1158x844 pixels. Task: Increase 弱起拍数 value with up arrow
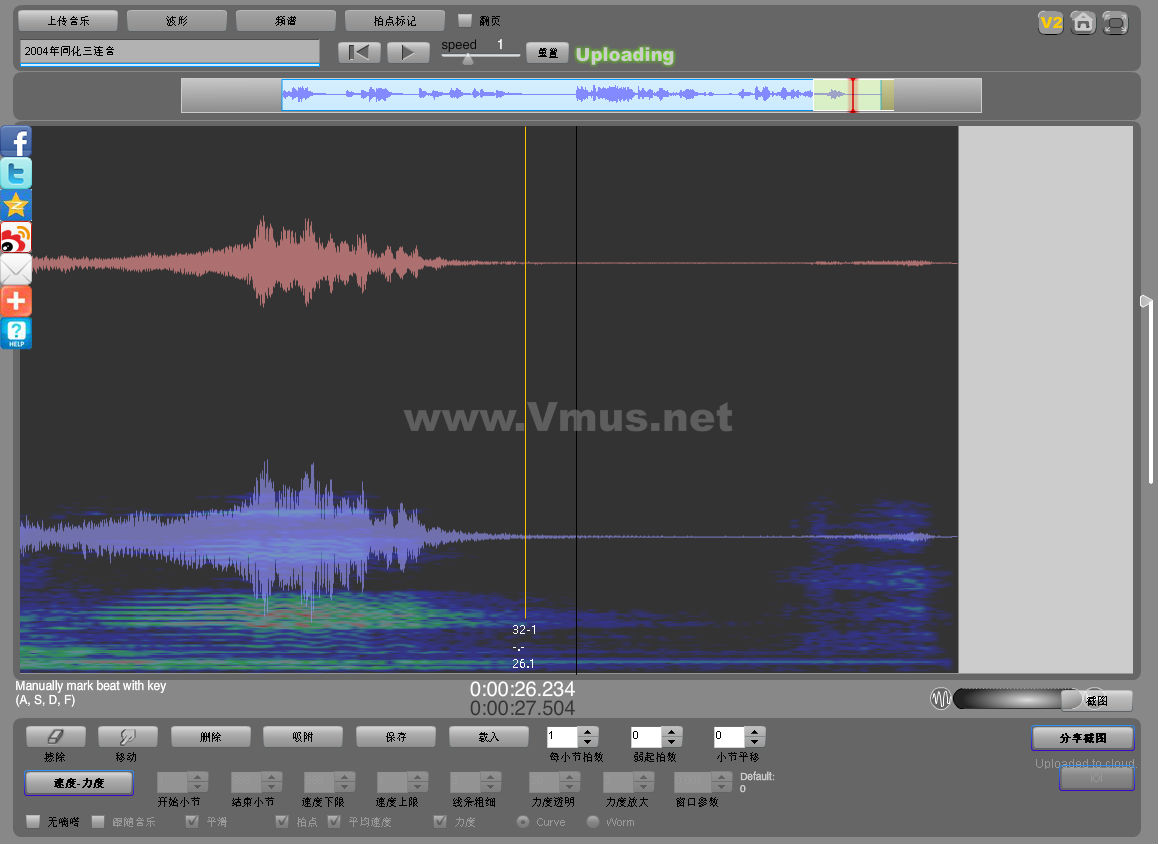672,732
